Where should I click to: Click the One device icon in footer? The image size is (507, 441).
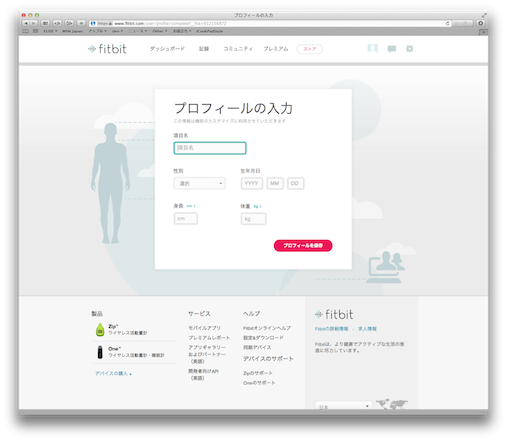pyautogui.click(x=100, y=352)
